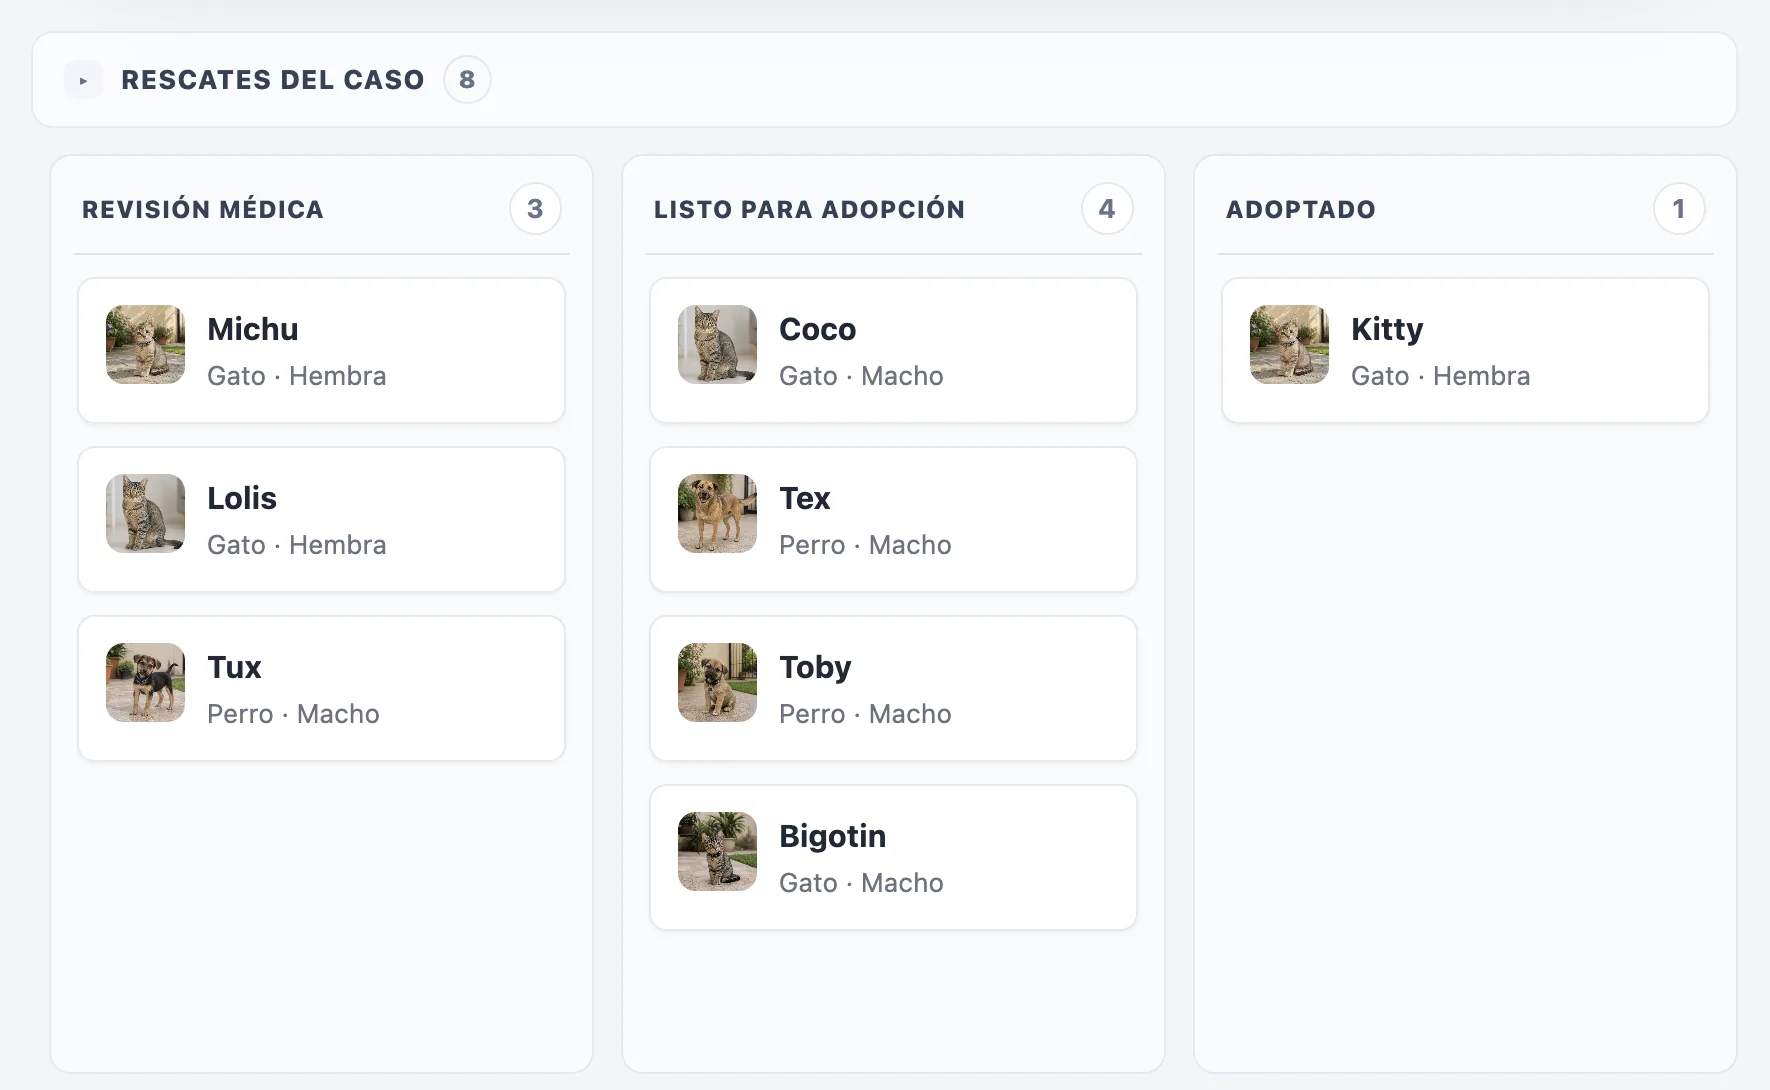
Task: Open Kitty's cat photo thumbnail
Action: click(1290, 344)
